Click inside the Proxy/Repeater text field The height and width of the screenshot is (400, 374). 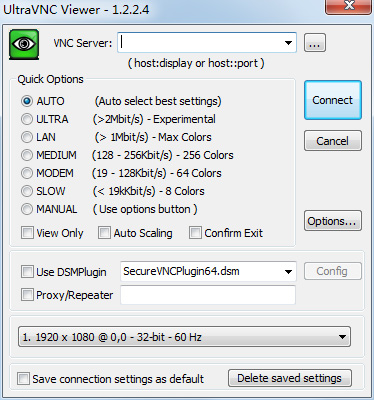click(208, 295)
